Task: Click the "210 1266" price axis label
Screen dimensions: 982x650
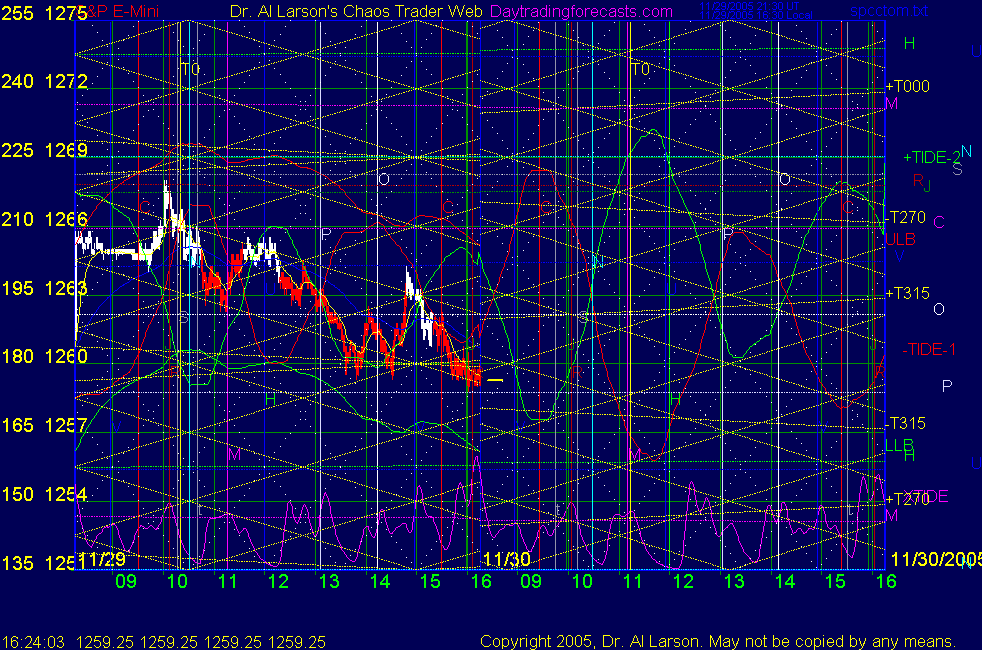Action: [44, 219]
